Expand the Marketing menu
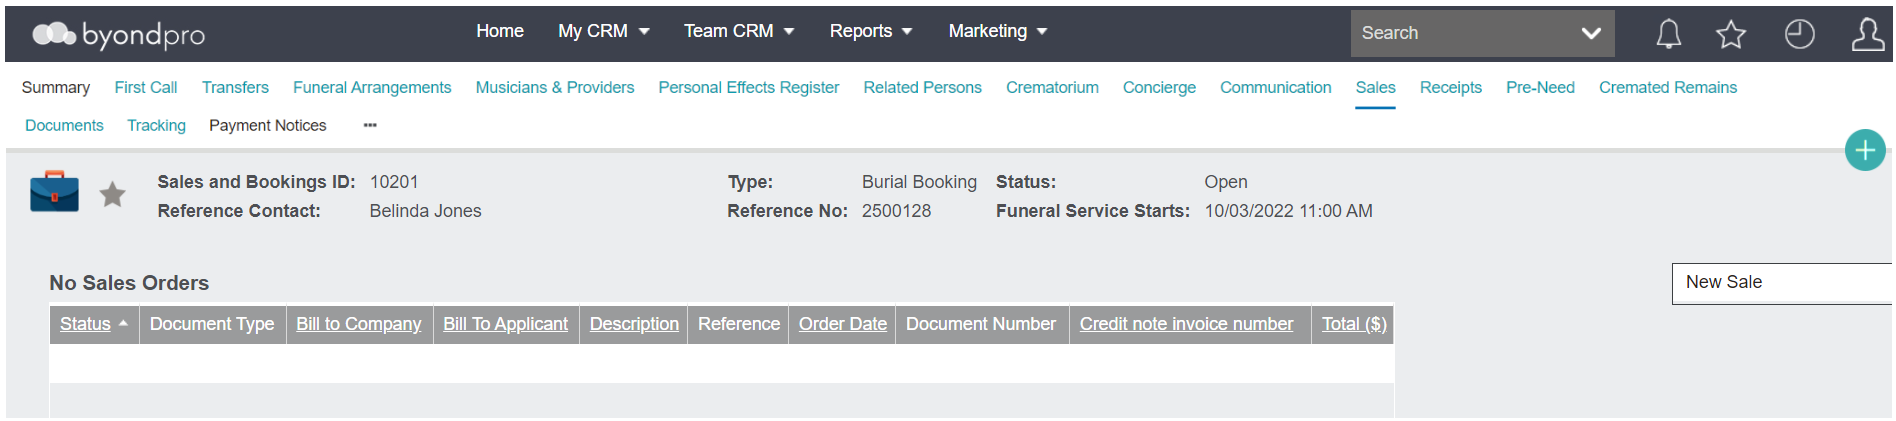 (998, 31)
